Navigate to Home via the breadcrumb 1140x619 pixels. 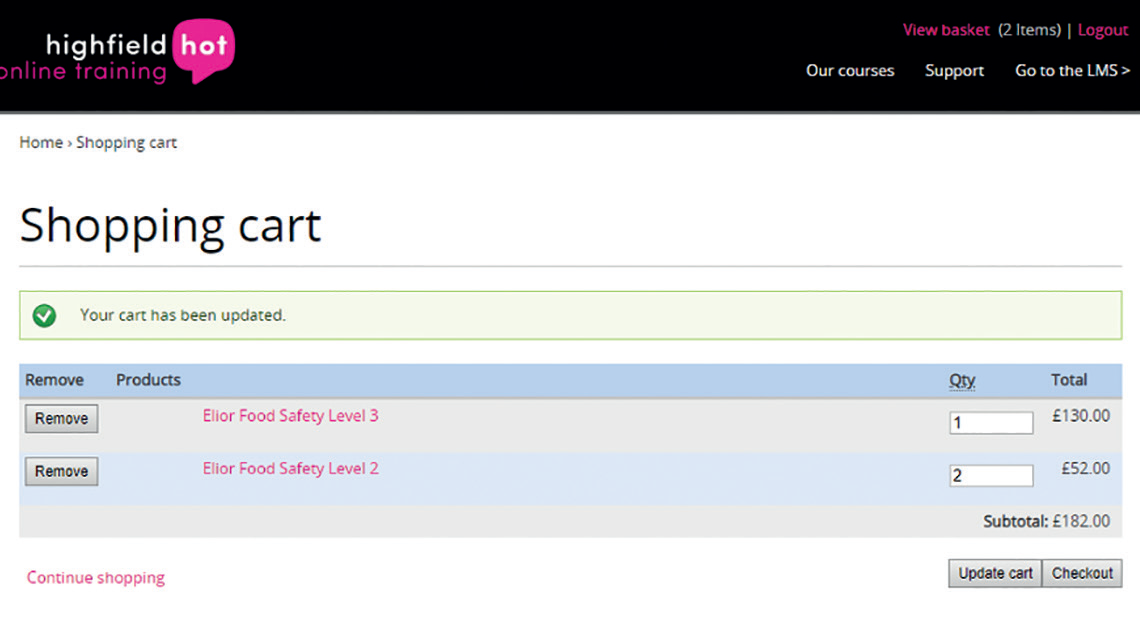[x=41, y=143]
